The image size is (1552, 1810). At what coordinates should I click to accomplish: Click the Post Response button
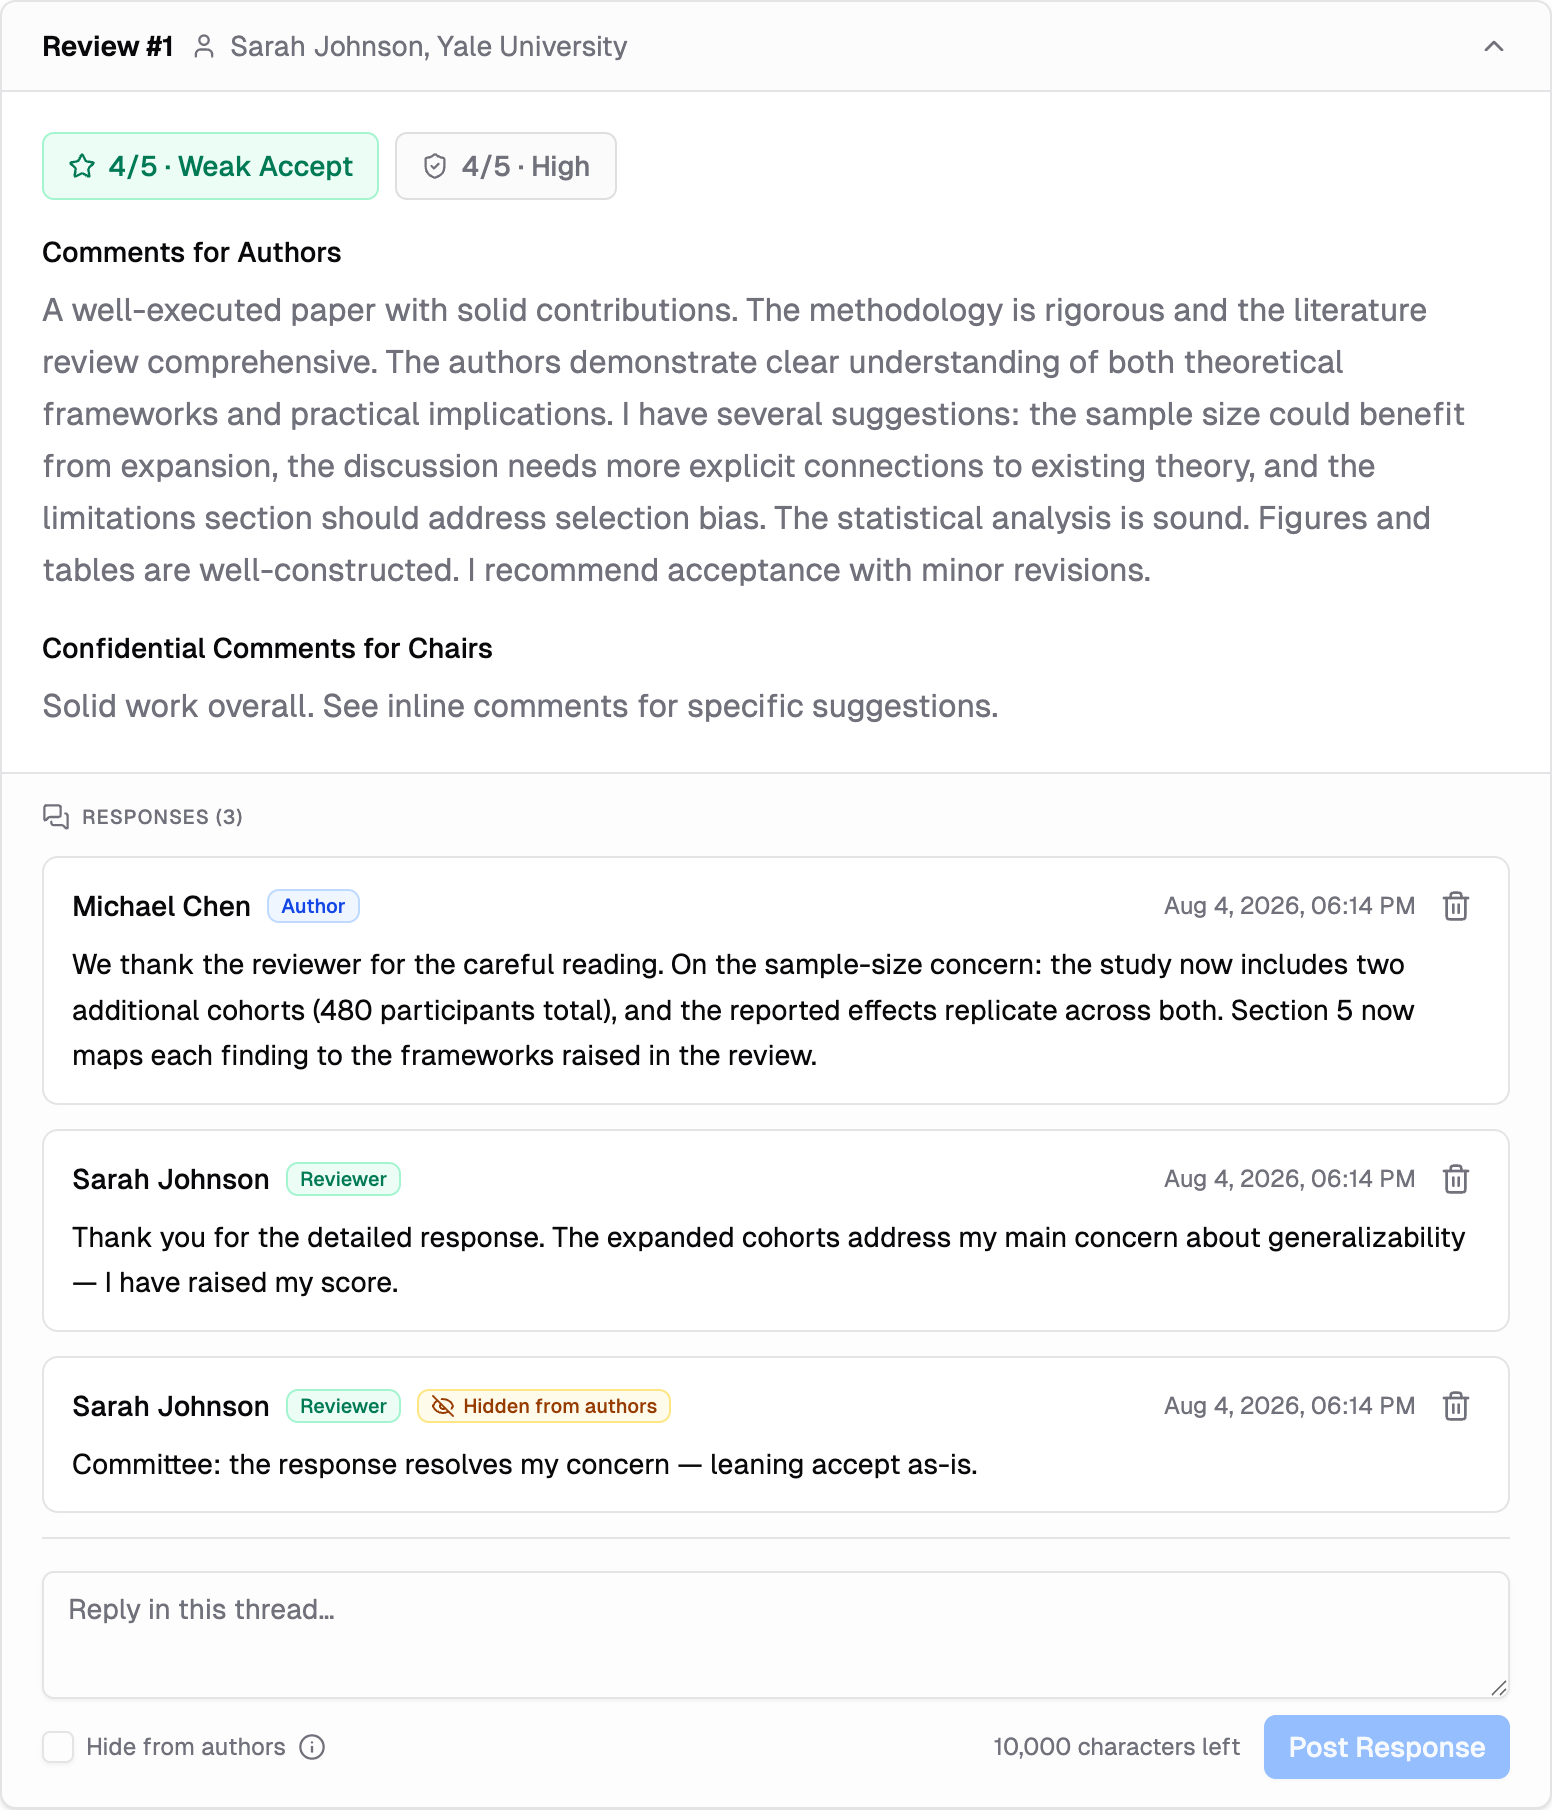click(1386, 1747)
